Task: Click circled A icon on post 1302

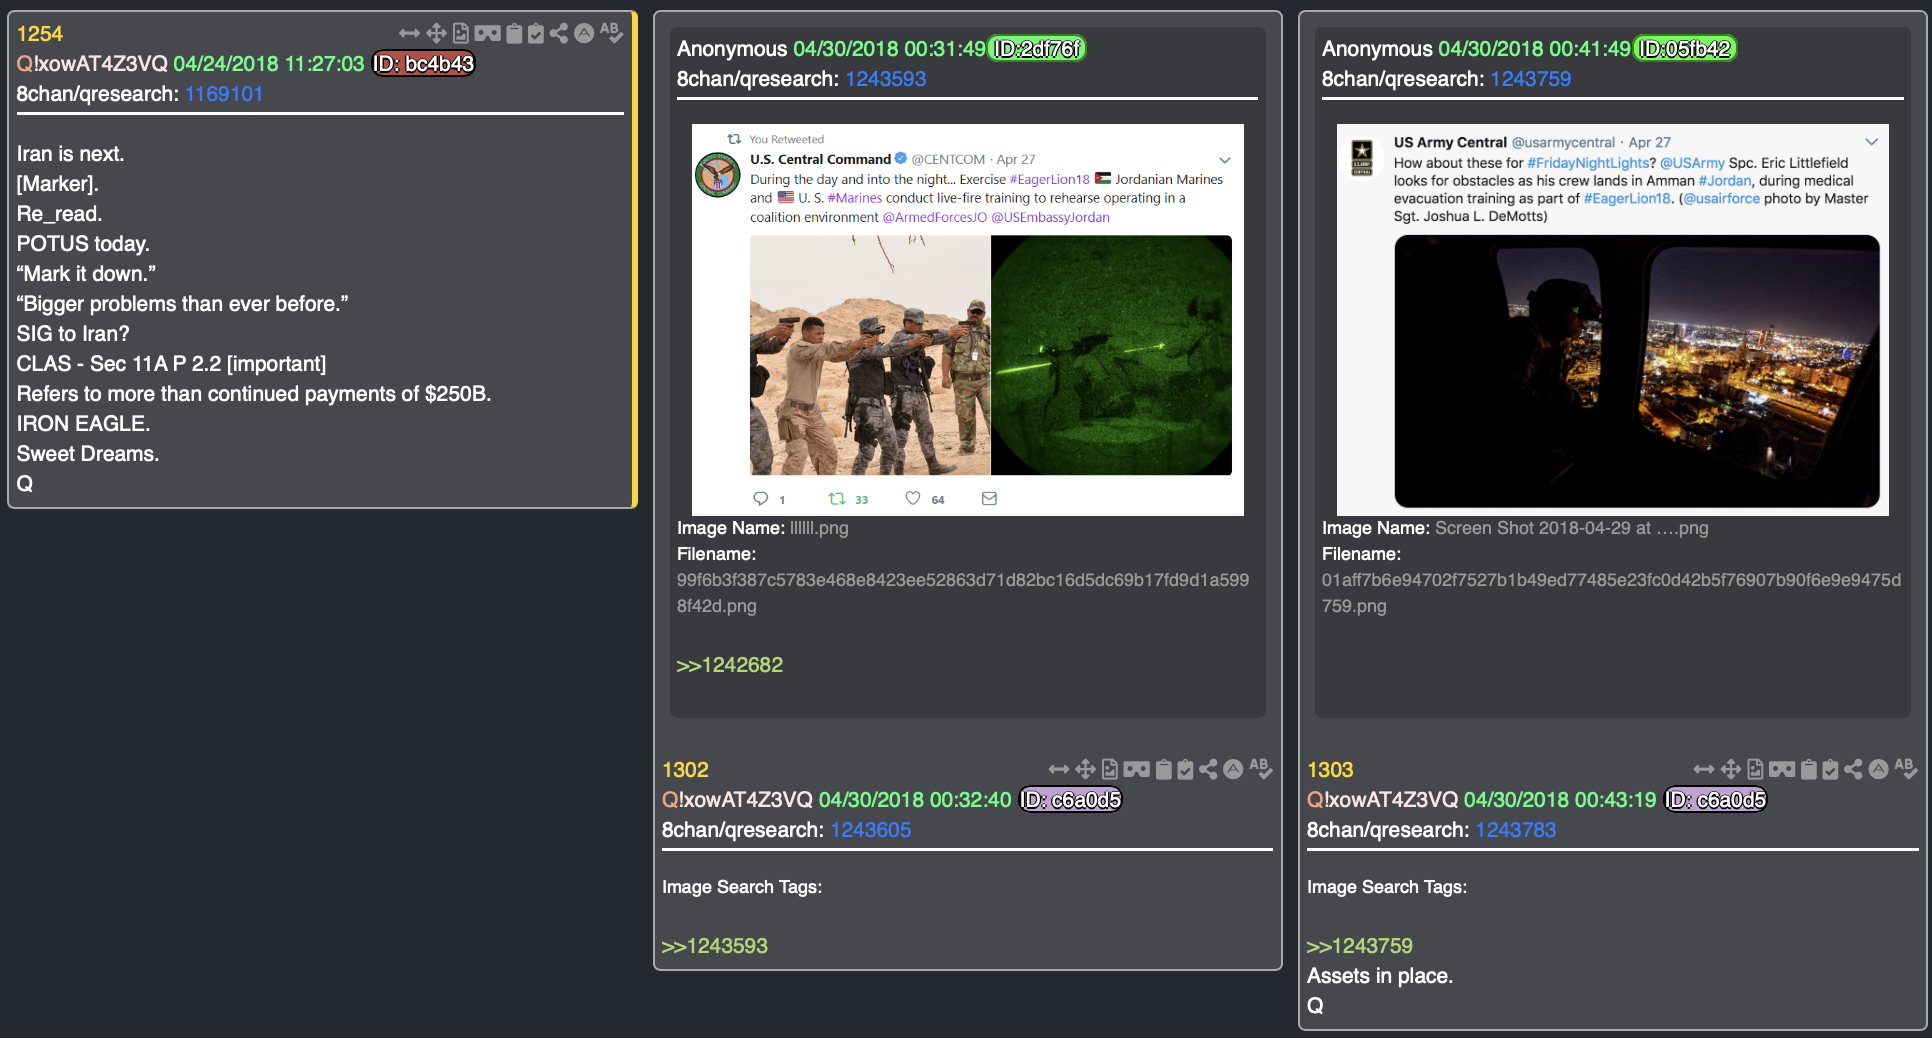Action: (x=1233, y=769)
